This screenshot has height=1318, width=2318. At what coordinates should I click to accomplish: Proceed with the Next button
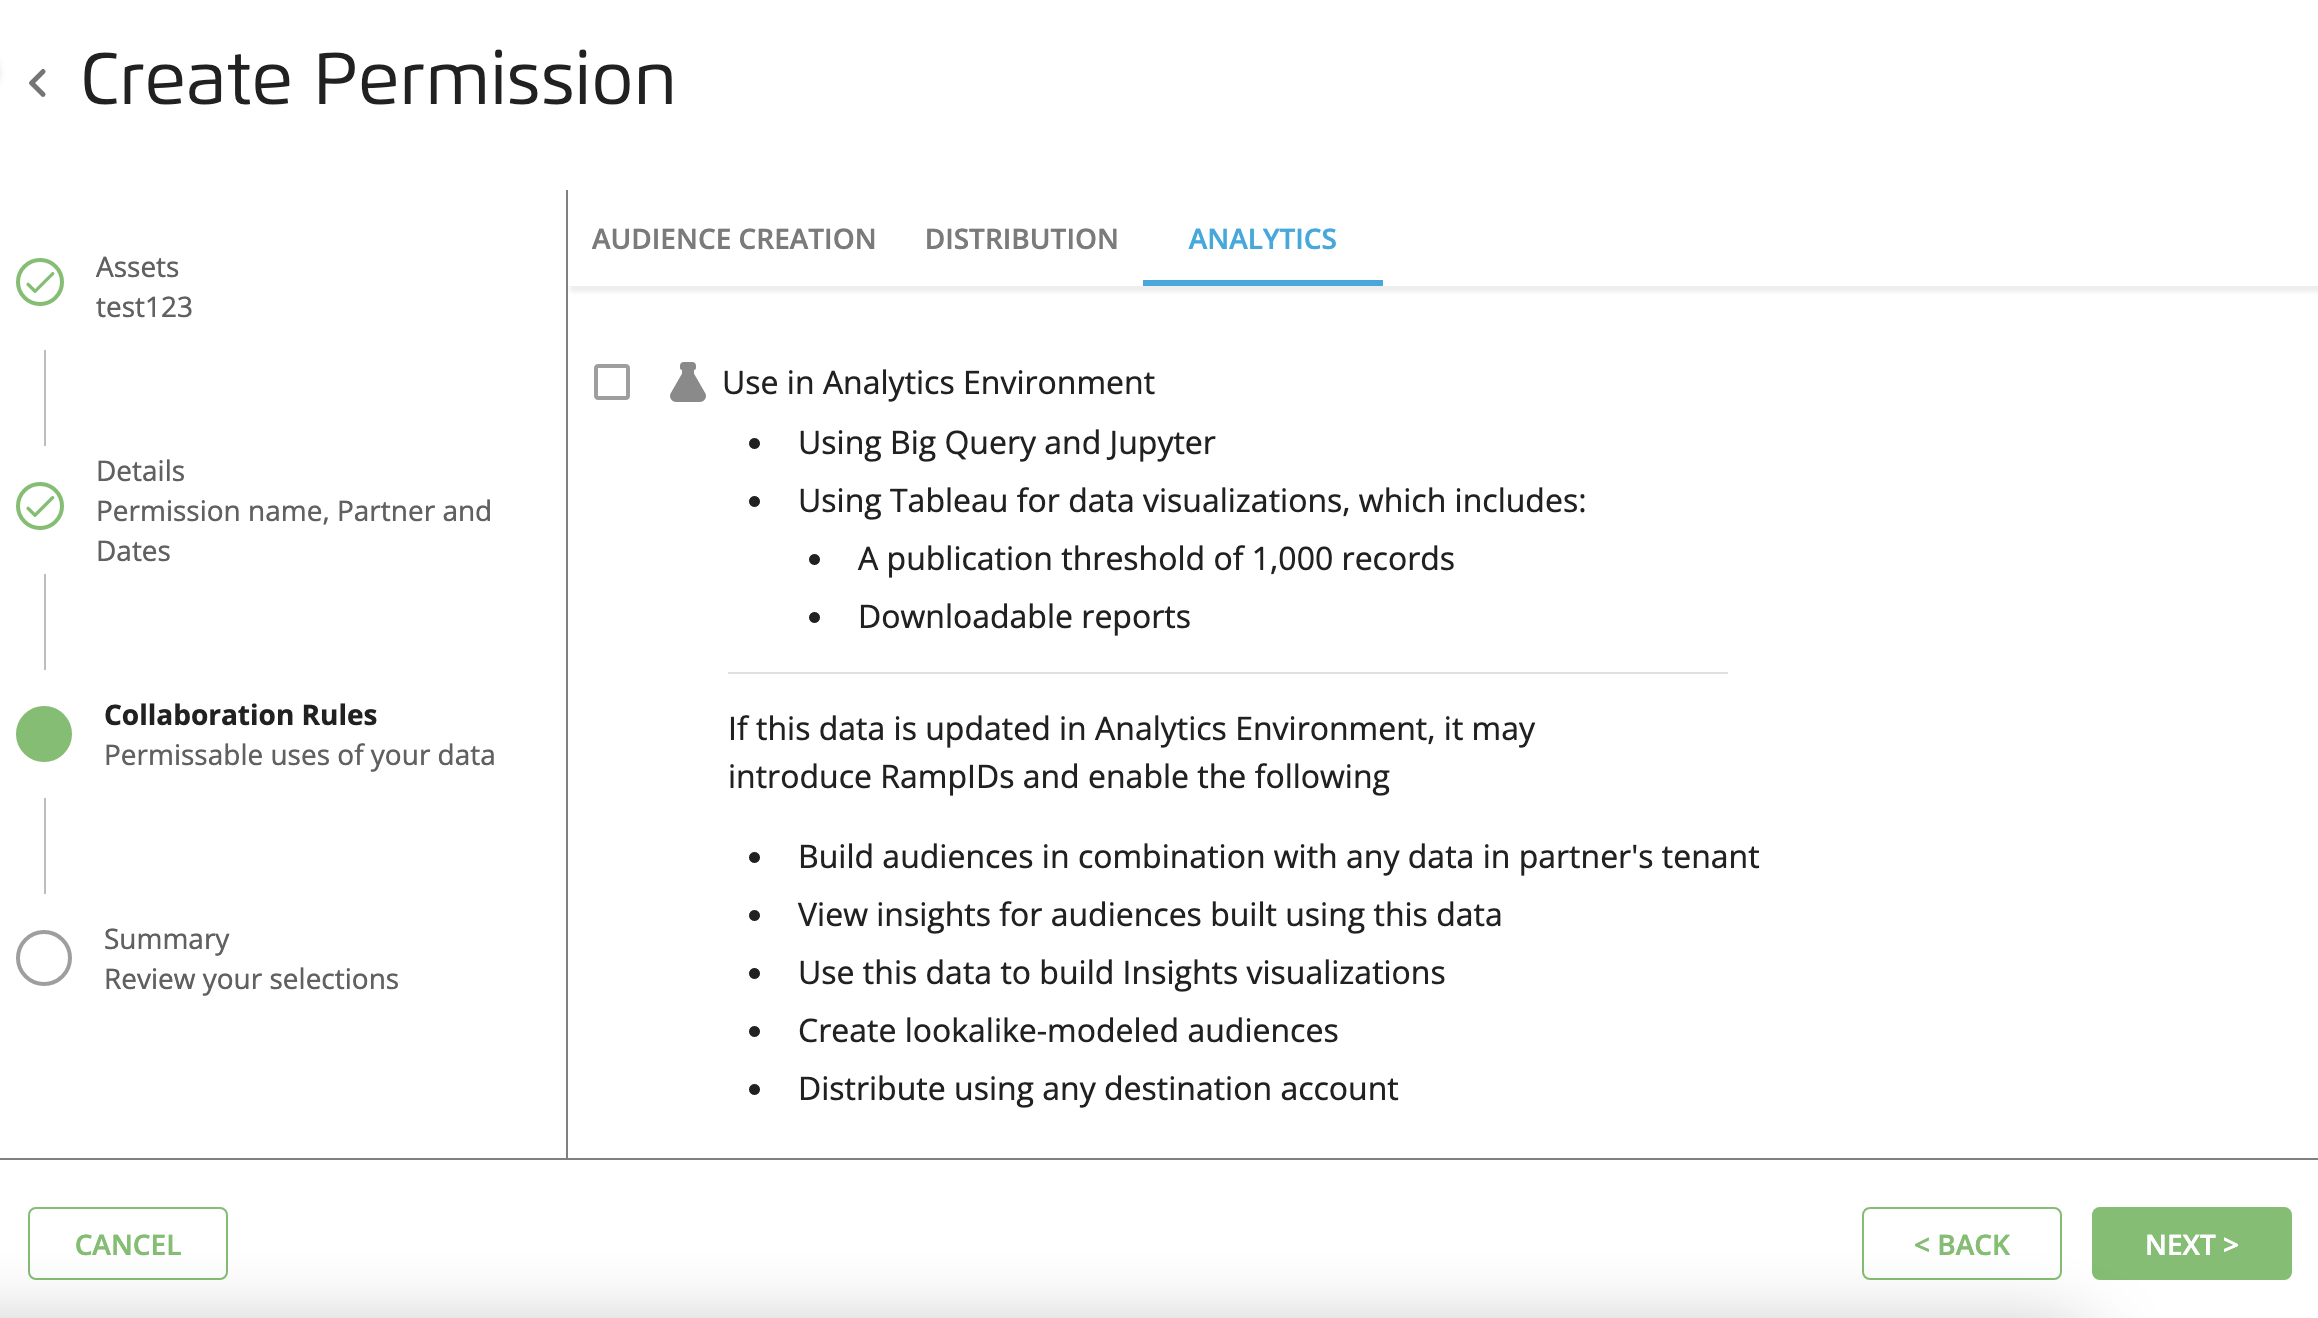pos(2191,1244)
